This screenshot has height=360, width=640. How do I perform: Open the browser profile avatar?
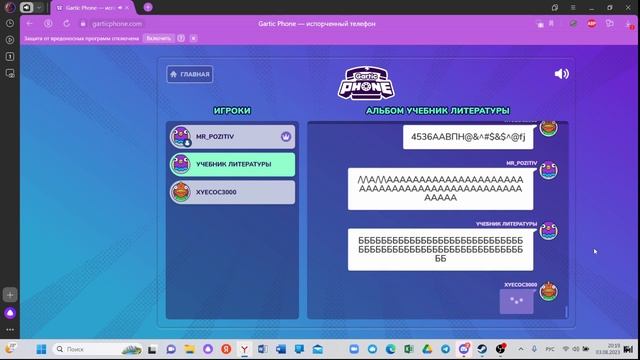coord(10,7)
